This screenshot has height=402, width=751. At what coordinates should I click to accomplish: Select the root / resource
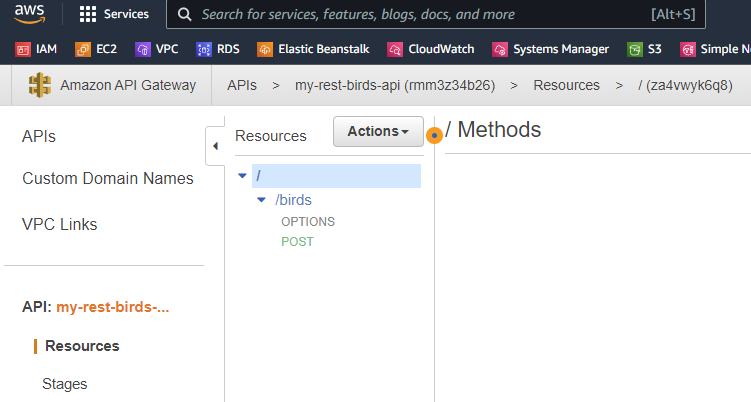tap(336, 176)
